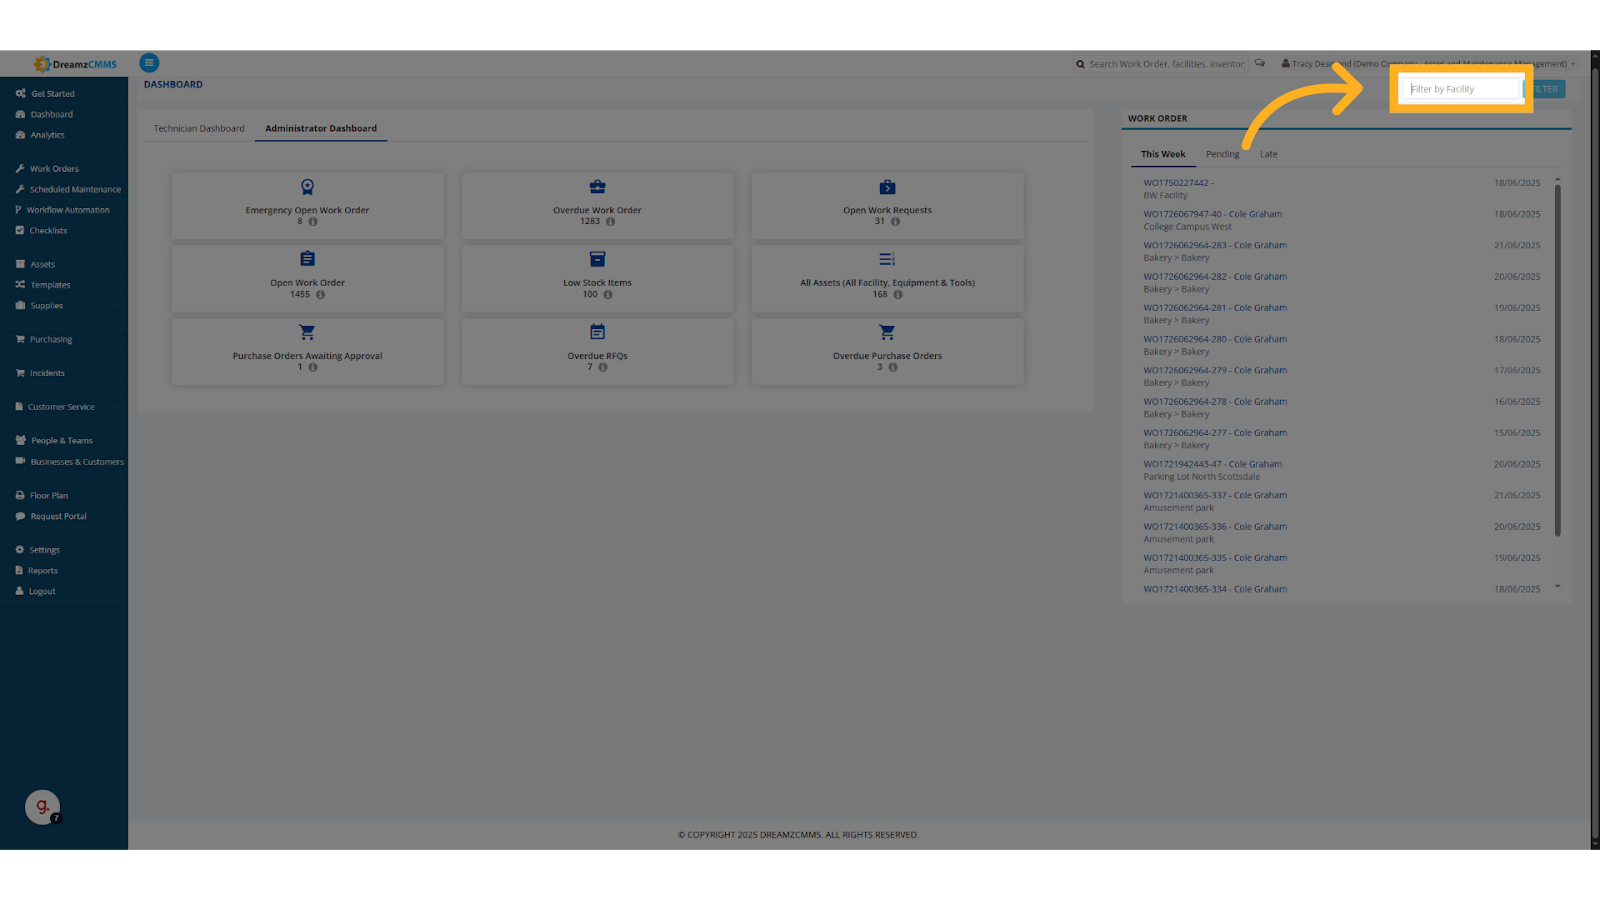The width and height of the screenshot is (1600, 900).
Task: Open Analytics in the sidebar
Action: [x=47, y=135]
